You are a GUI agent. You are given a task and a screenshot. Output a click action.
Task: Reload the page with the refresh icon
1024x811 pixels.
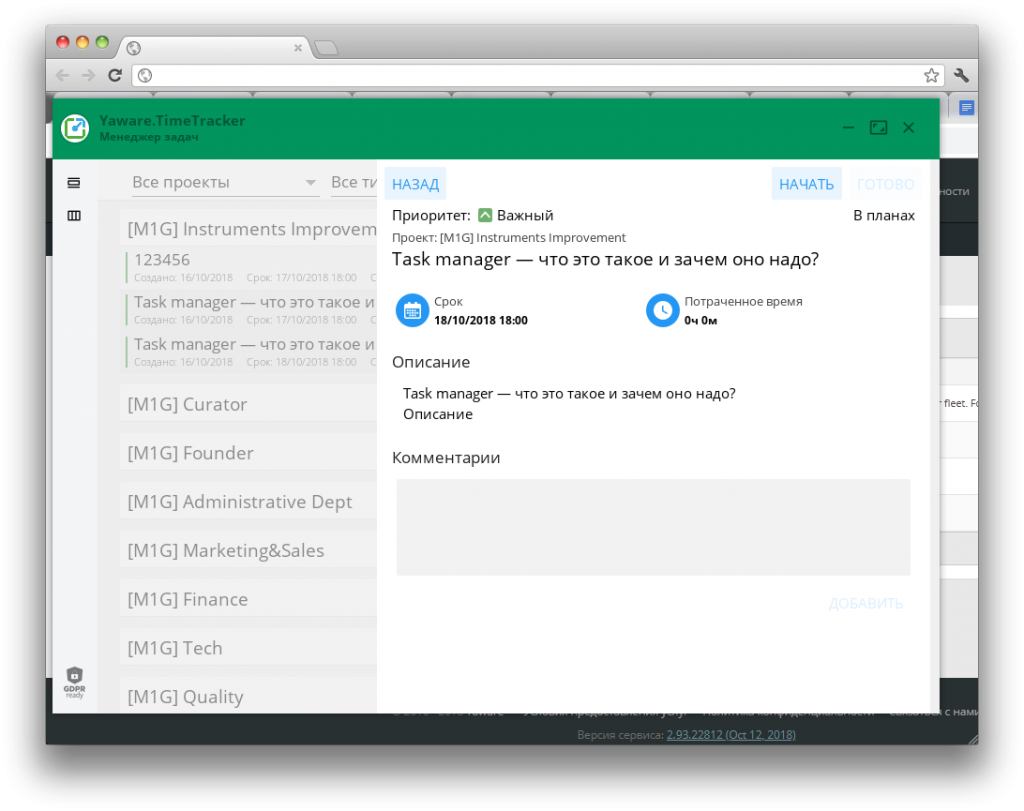tap(115, 74)
